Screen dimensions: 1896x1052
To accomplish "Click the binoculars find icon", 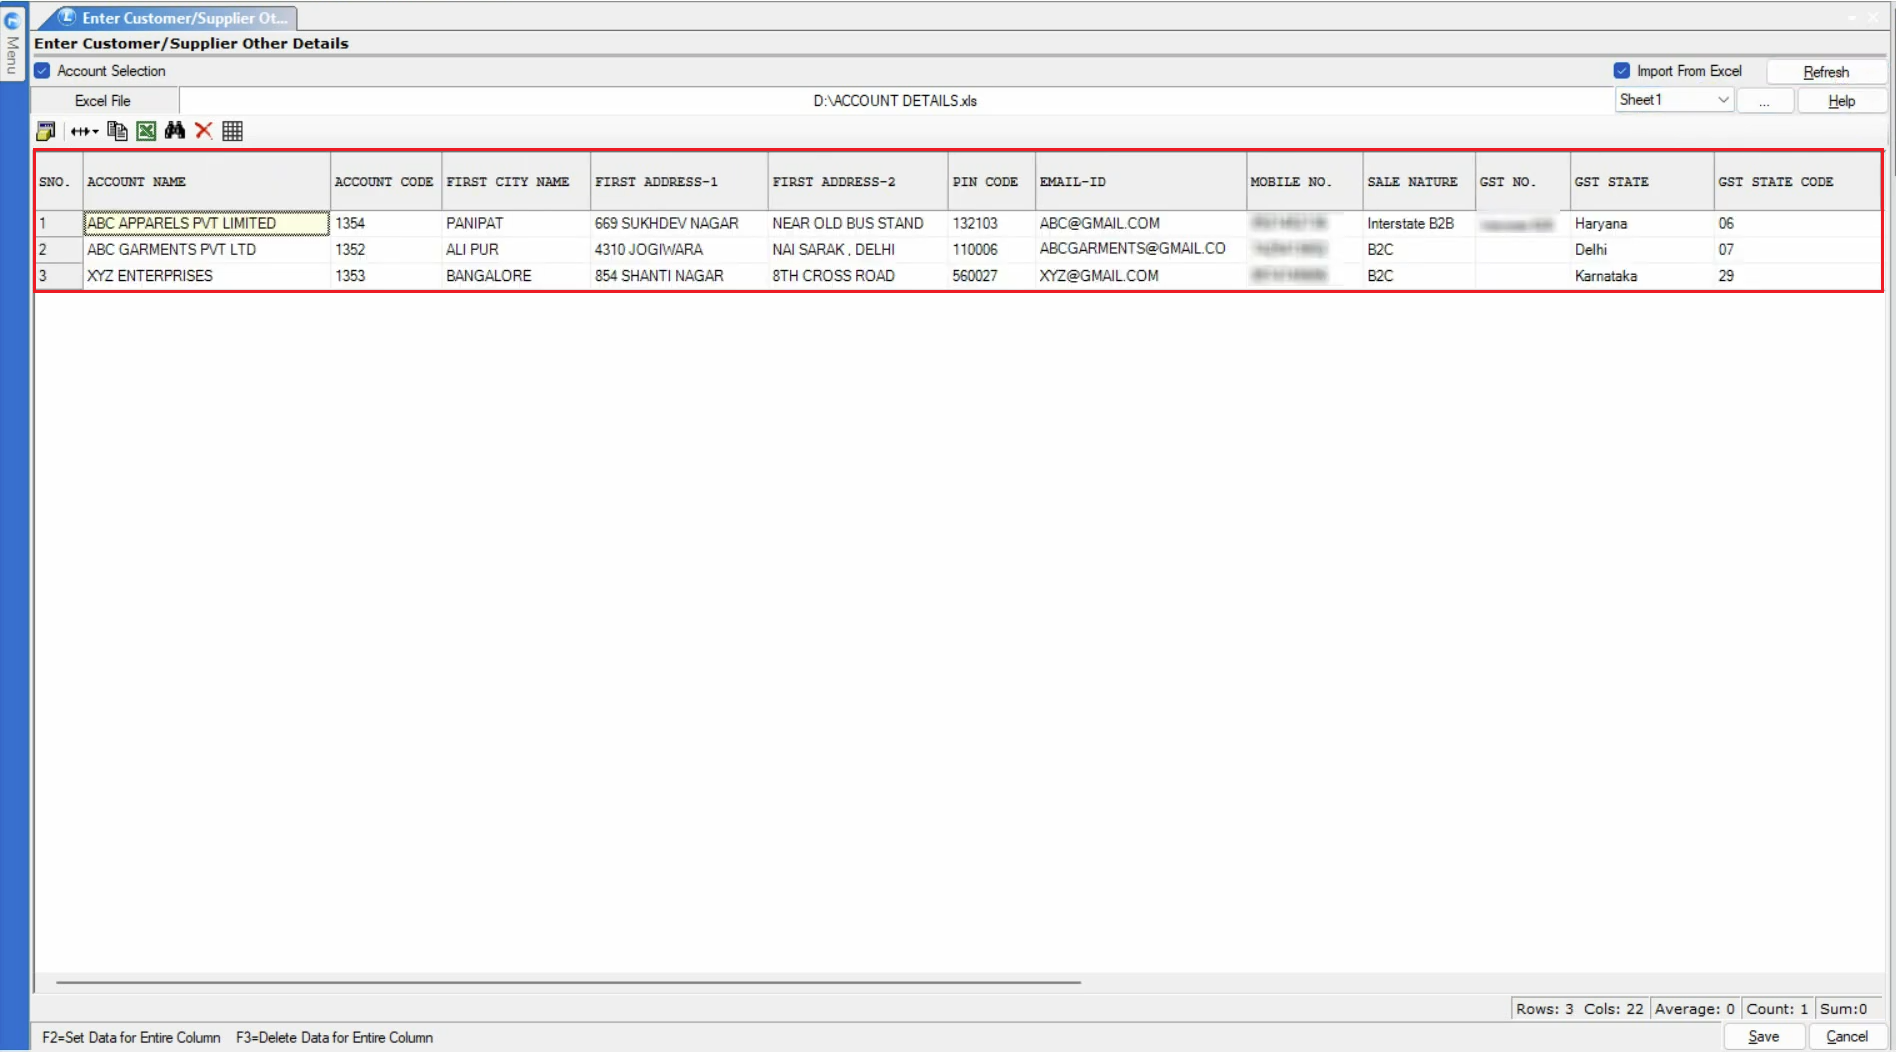I will point(175,131).
